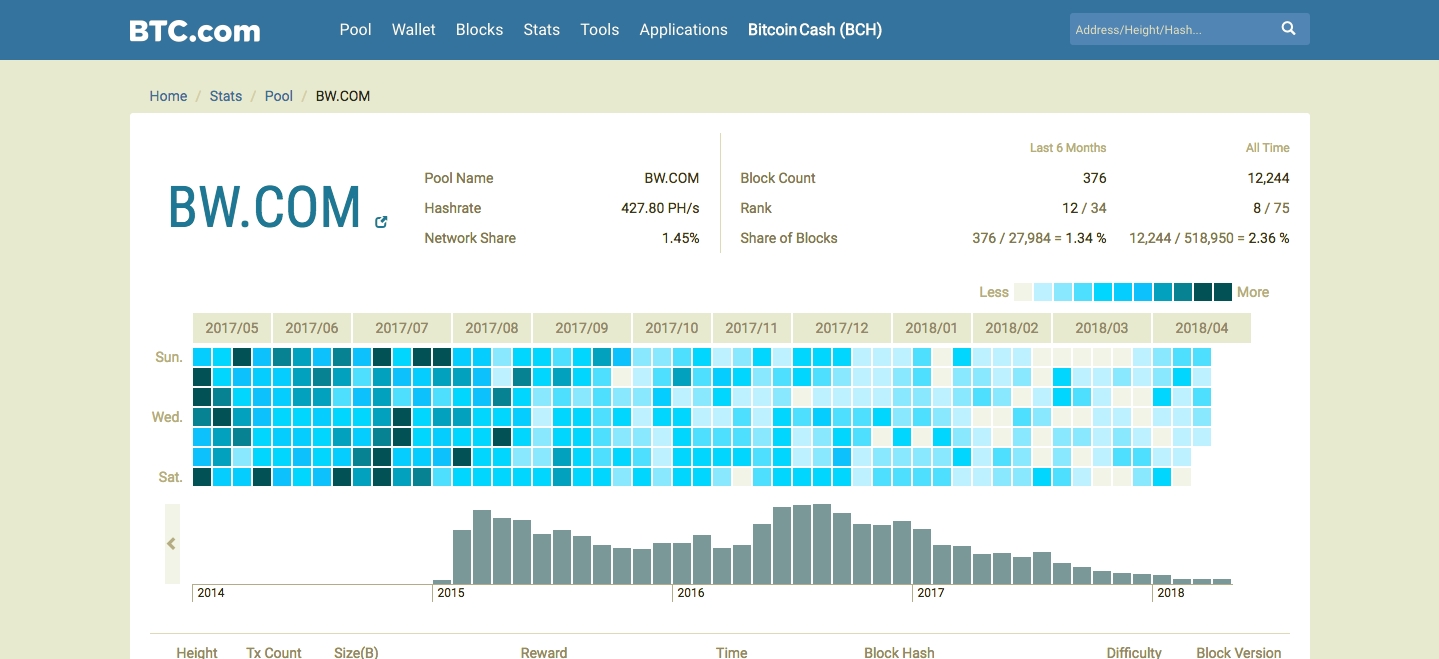Click the Hashrate value 427.80 PH/s
Screen dimensions: 1439x659
tap(660, 208)
